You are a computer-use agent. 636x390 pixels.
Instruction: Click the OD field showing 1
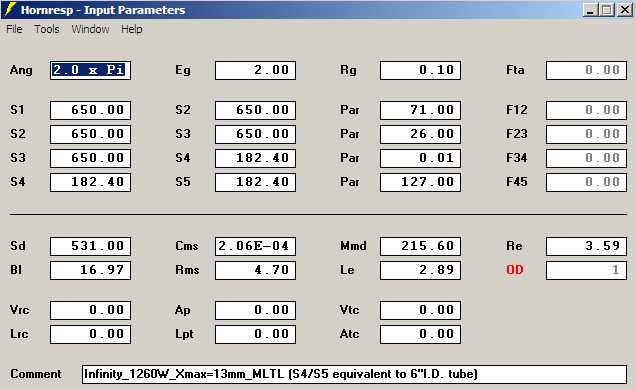[x=586, y=270]
